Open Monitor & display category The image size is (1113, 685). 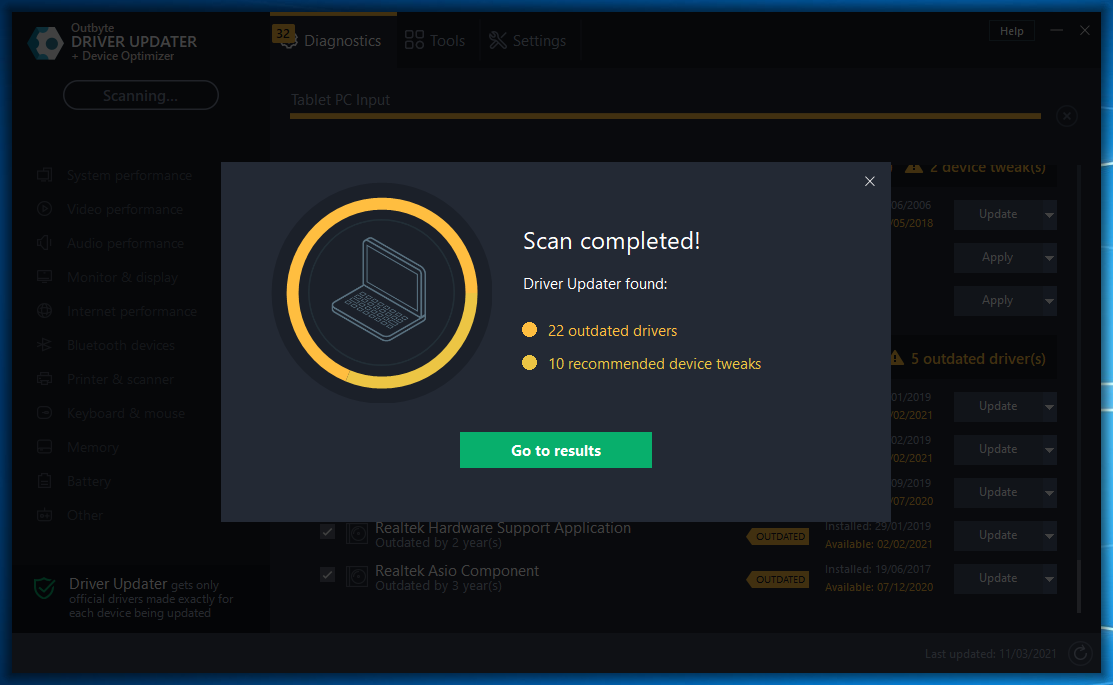[122, 278]
